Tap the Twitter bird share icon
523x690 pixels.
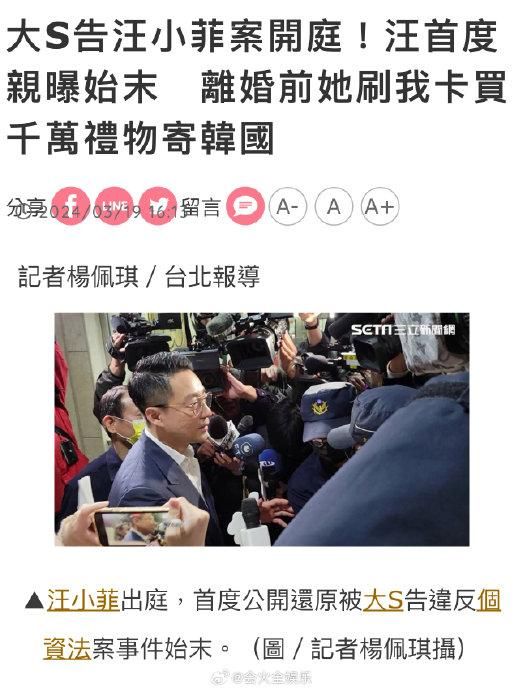(157, 206)
